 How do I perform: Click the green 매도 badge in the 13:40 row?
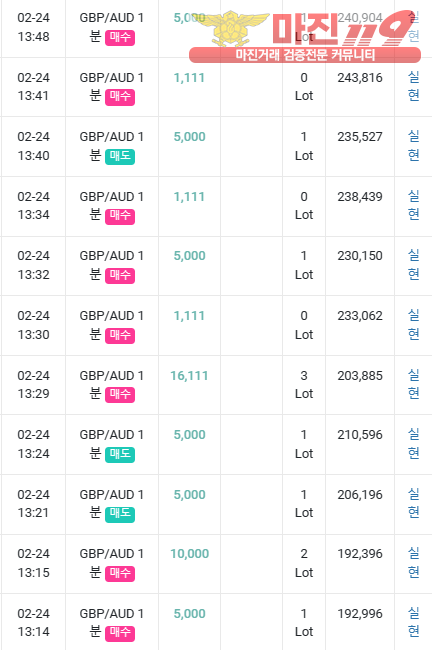120,157
